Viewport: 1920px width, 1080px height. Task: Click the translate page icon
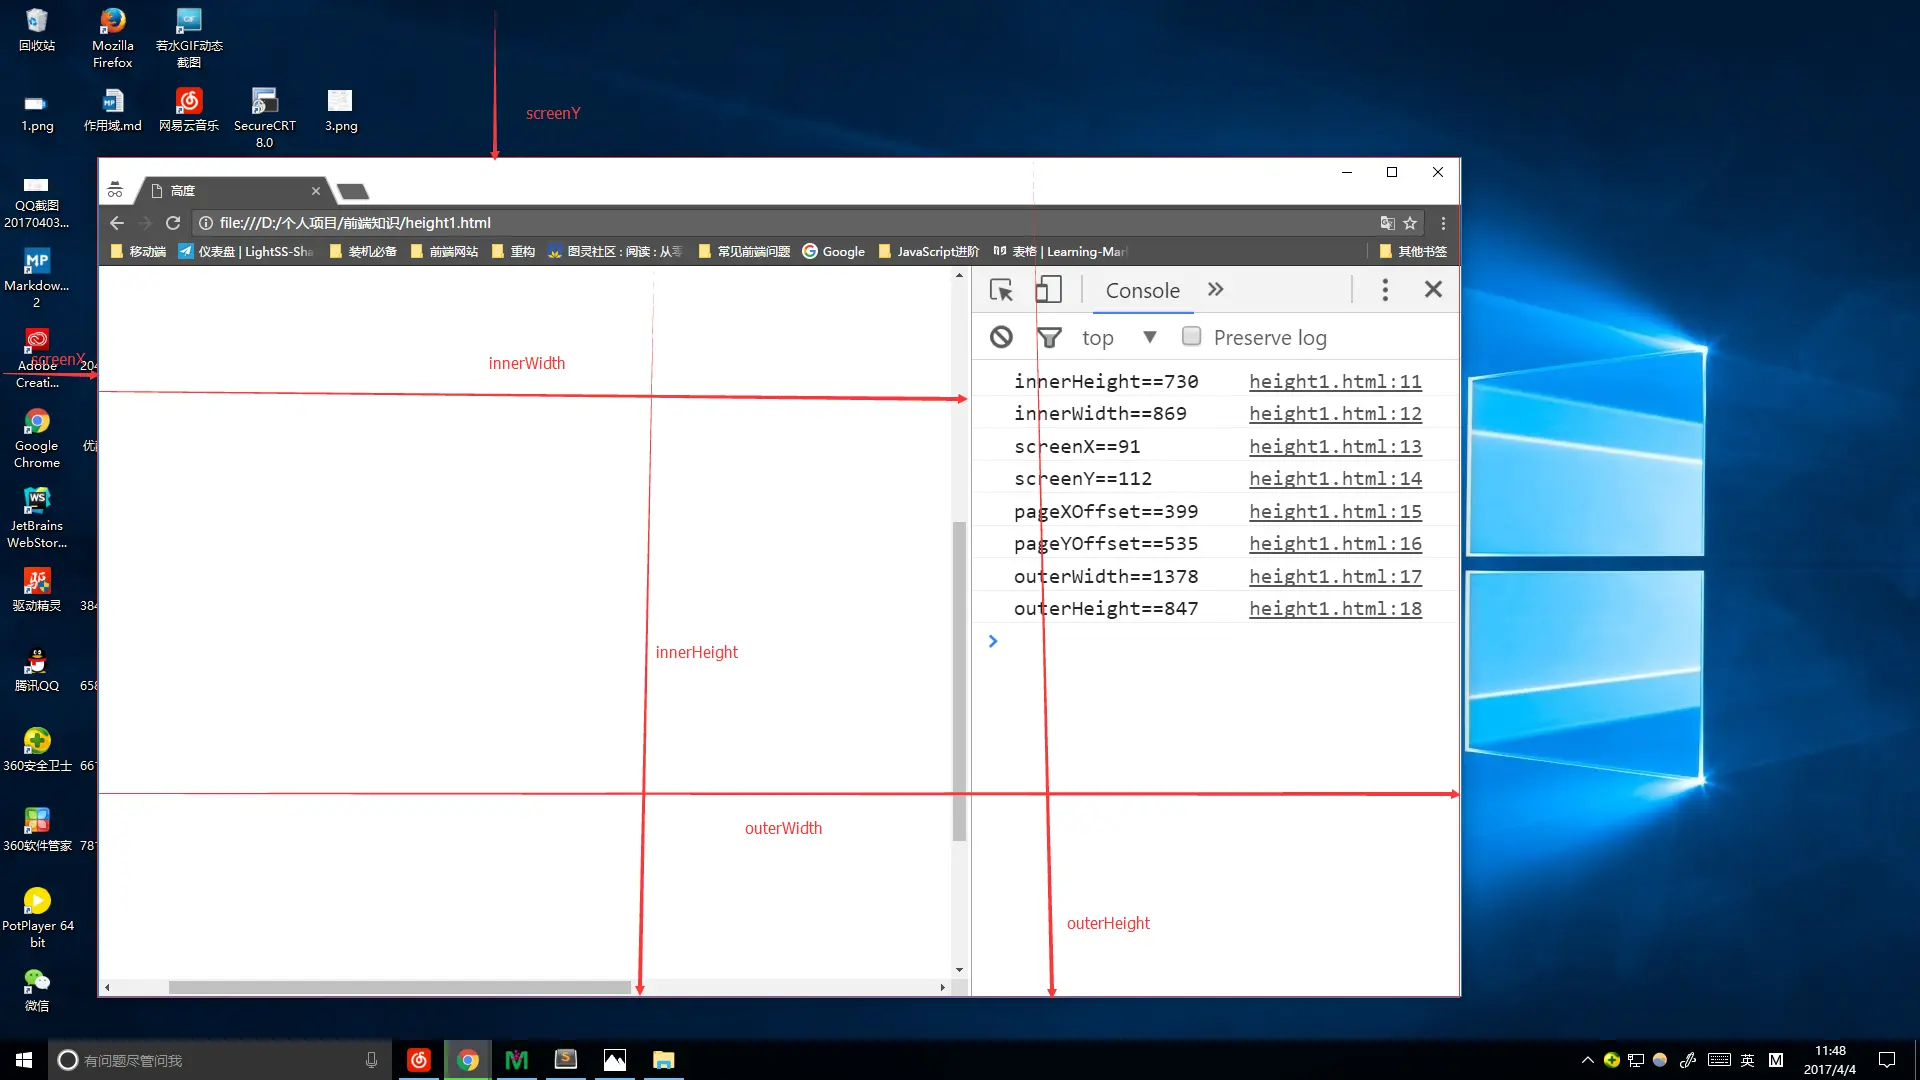coord(1387,223)
